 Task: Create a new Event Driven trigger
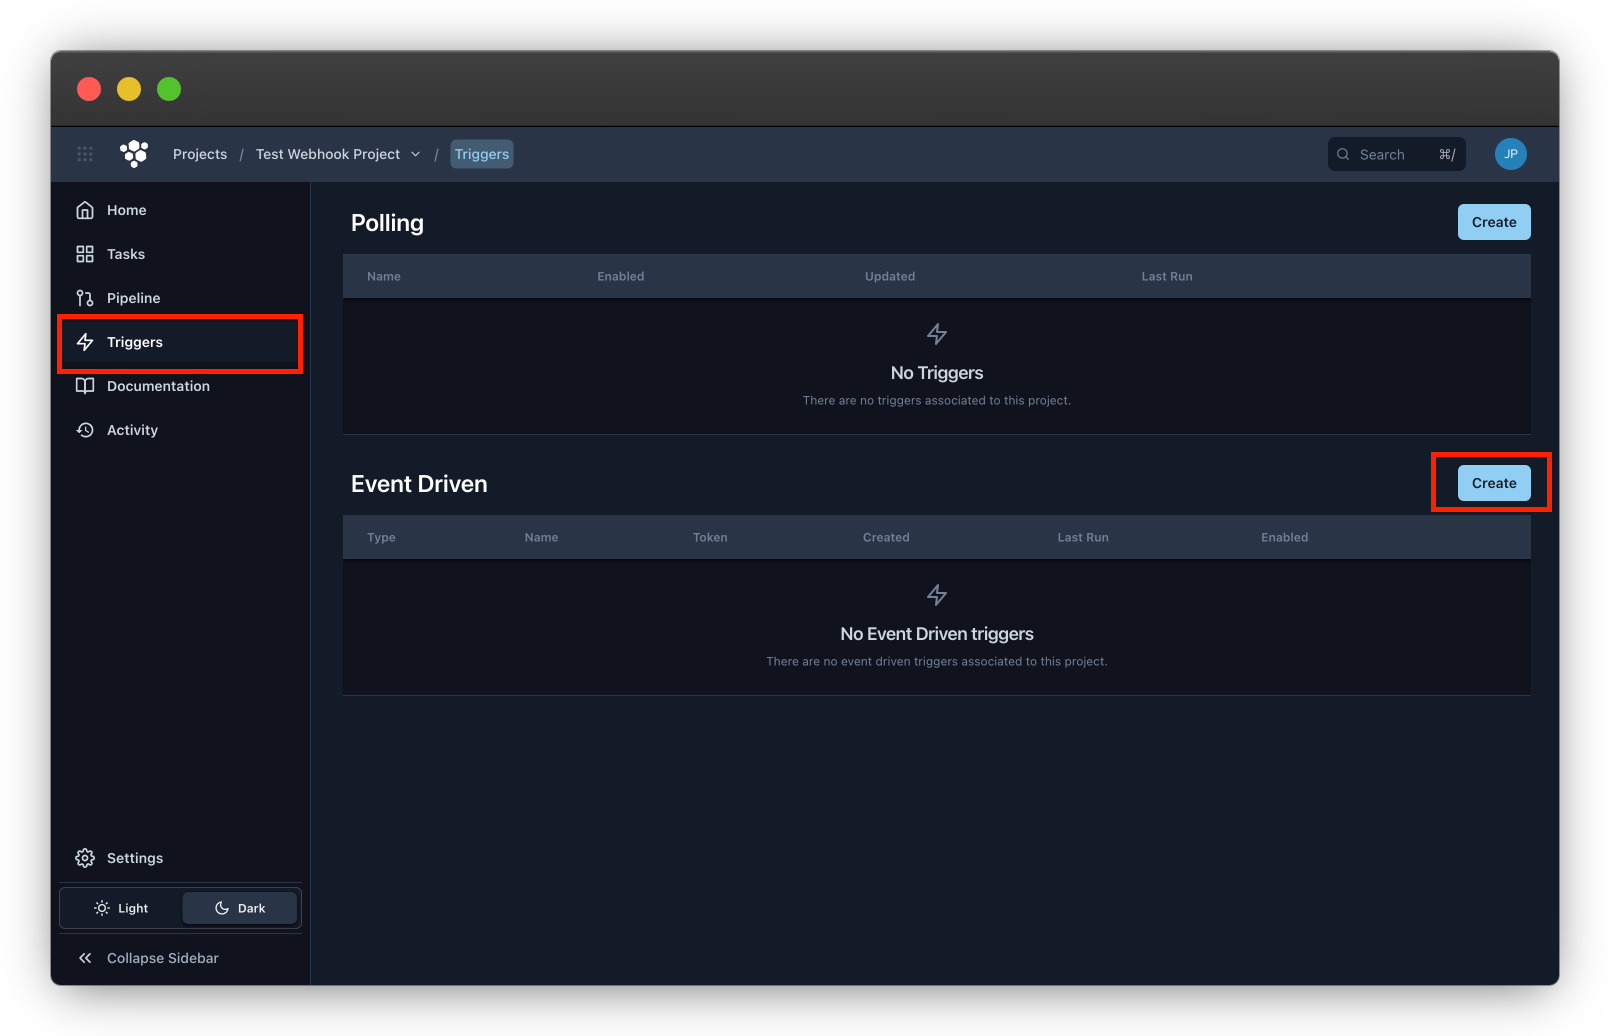[1493, 483]
